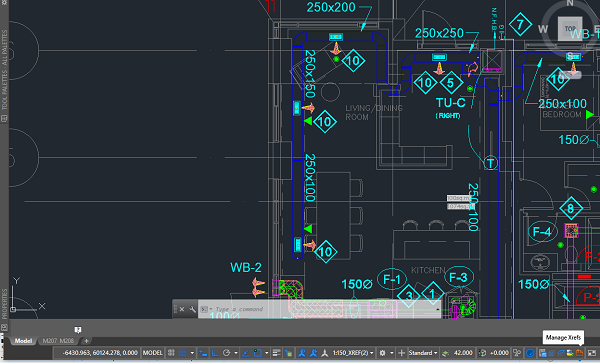The width and height of the screenshot is (600, 364).
Task: Click the ViewCube S compass direction
Action: (x=570, y=56)
